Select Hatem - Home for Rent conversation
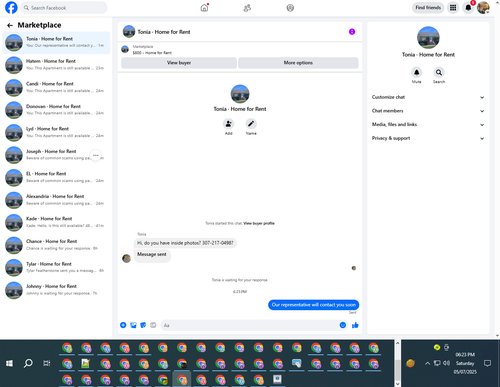The height and width of the screenshot is (387, 500). tap(56, 65)
